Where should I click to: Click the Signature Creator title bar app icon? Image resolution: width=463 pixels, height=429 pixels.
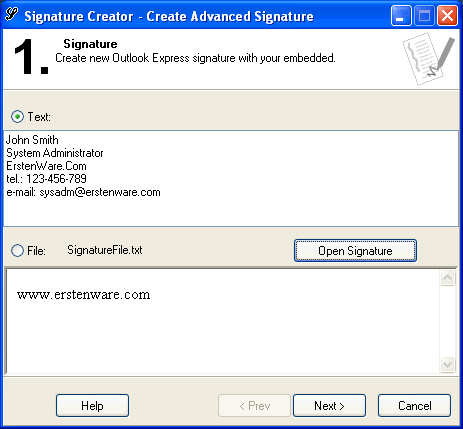click(x=12, y=15)
